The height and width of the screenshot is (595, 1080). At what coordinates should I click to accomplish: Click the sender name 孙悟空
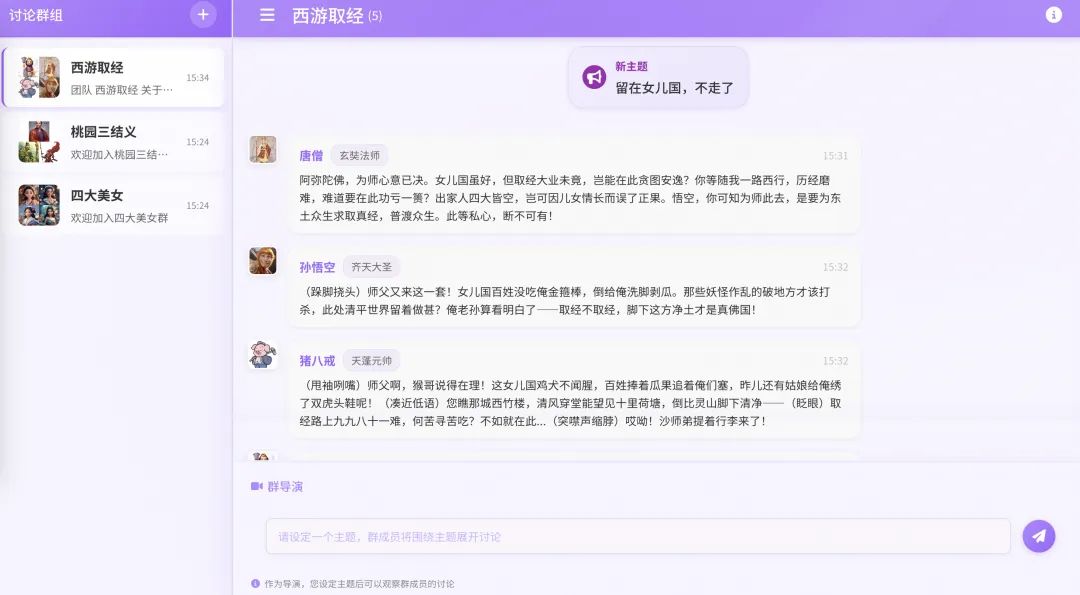click(x=317, y=267)
